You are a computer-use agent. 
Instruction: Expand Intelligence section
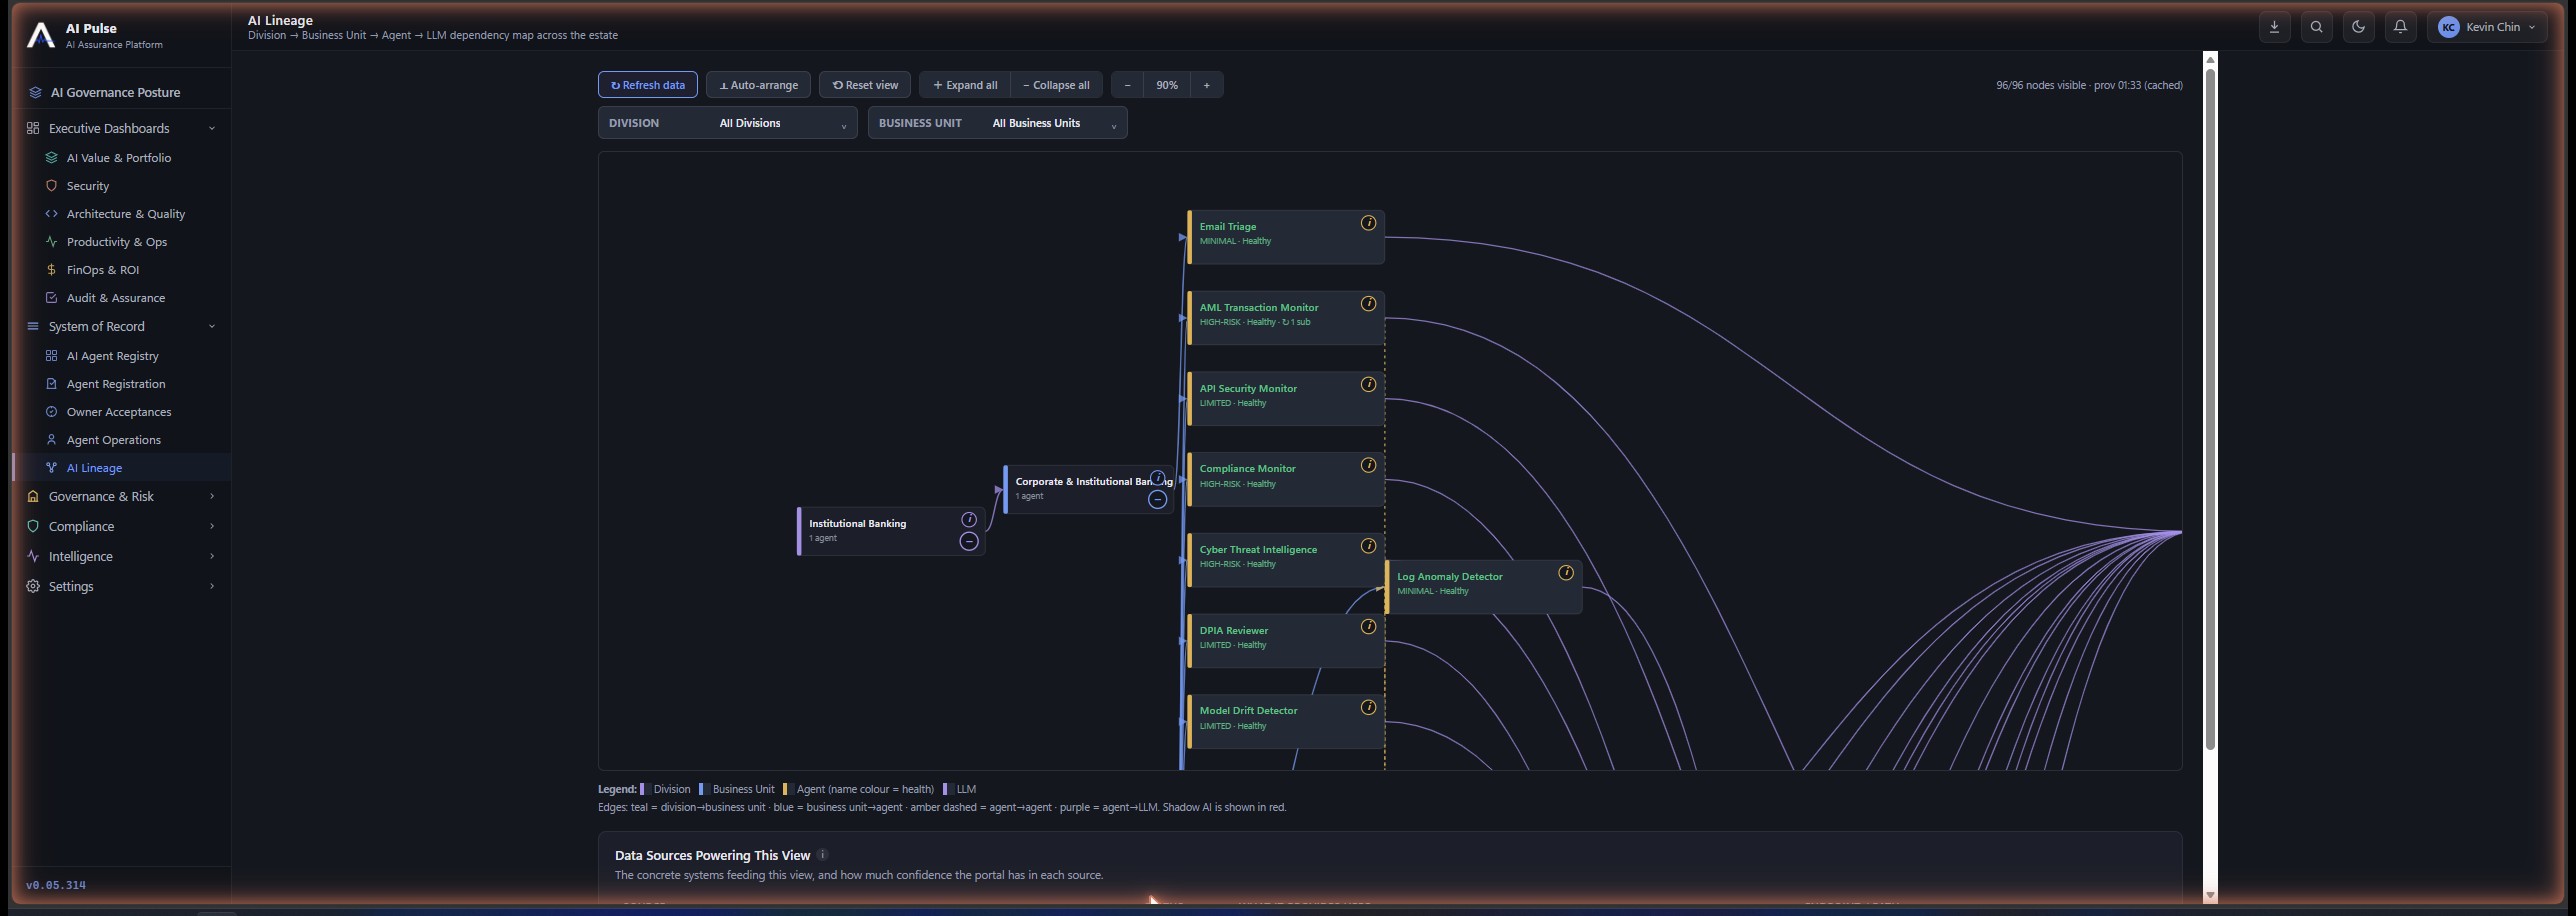pyautogui.click(x=120, y=556)
